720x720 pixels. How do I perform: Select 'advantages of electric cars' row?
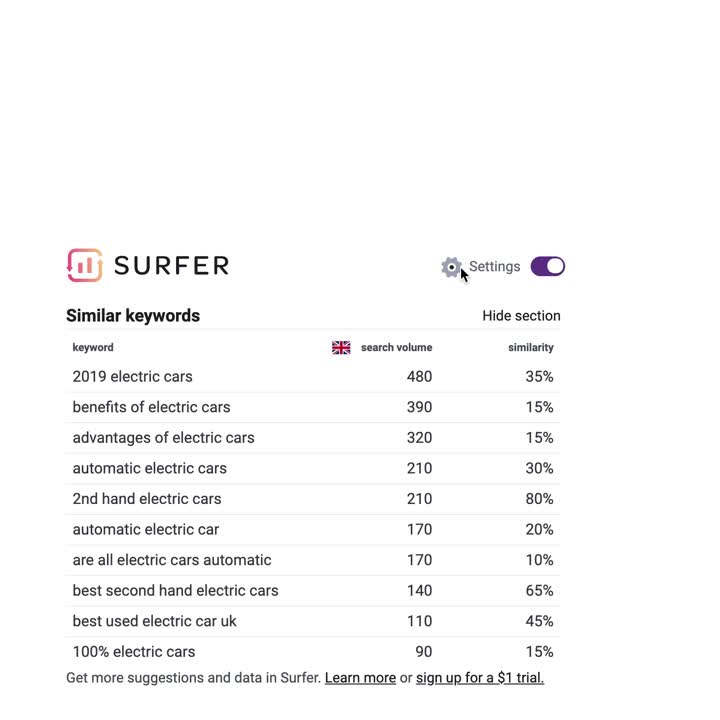click(312, 438)
